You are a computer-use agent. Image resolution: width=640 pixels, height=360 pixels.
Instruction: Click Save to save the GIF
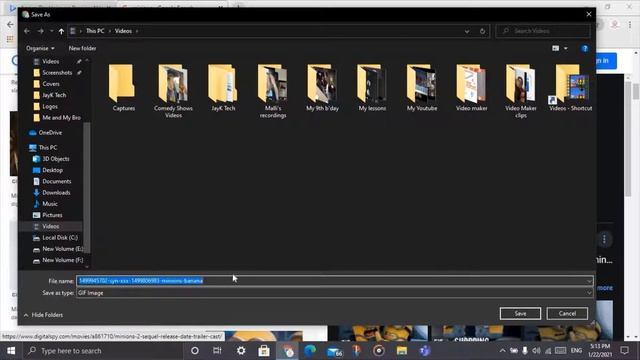pyautogui.click(x=520, y=313)
